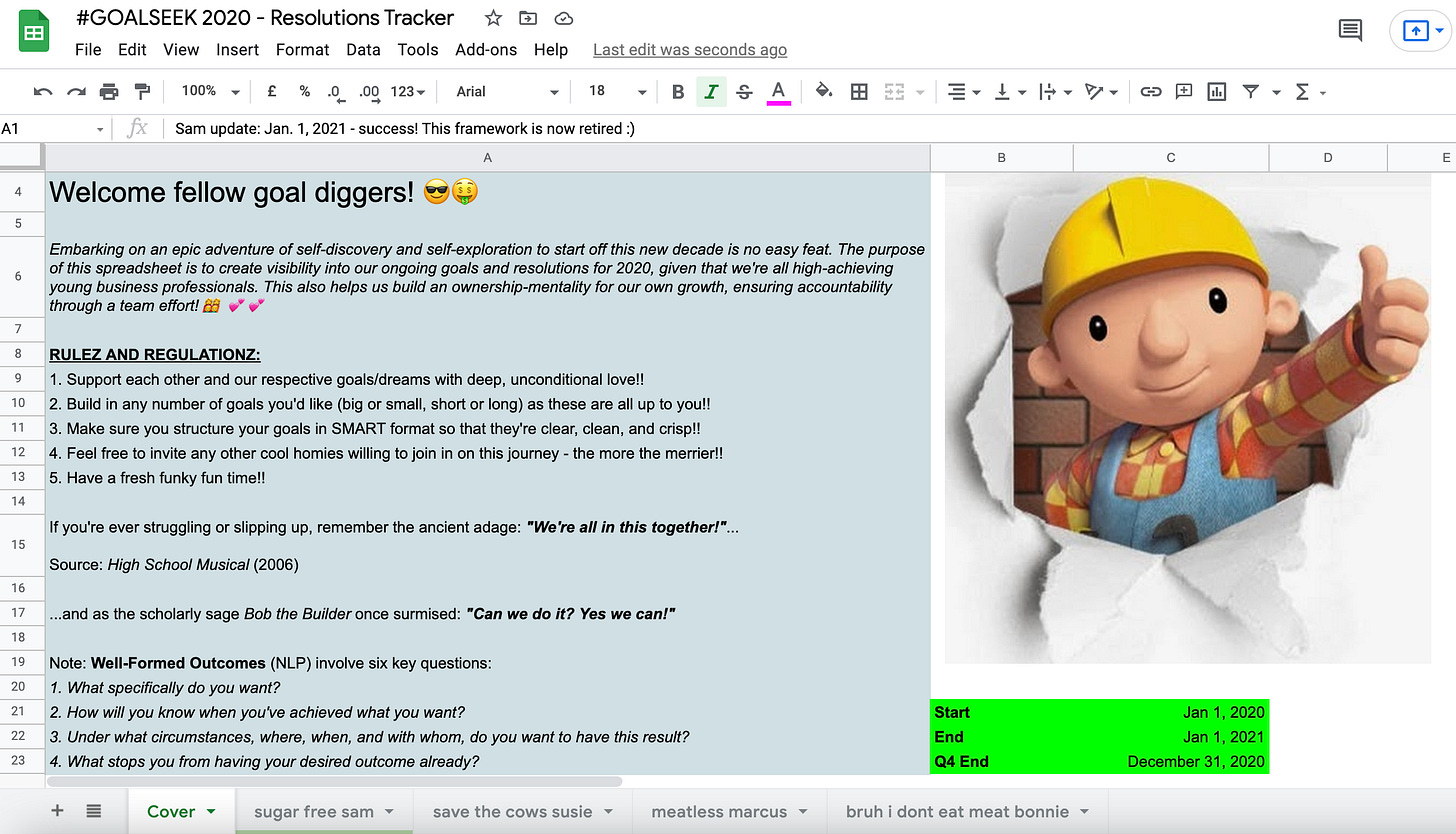Open more number formats 123 dropdown
The image size is (1456, 834).
tap(408, 92)
